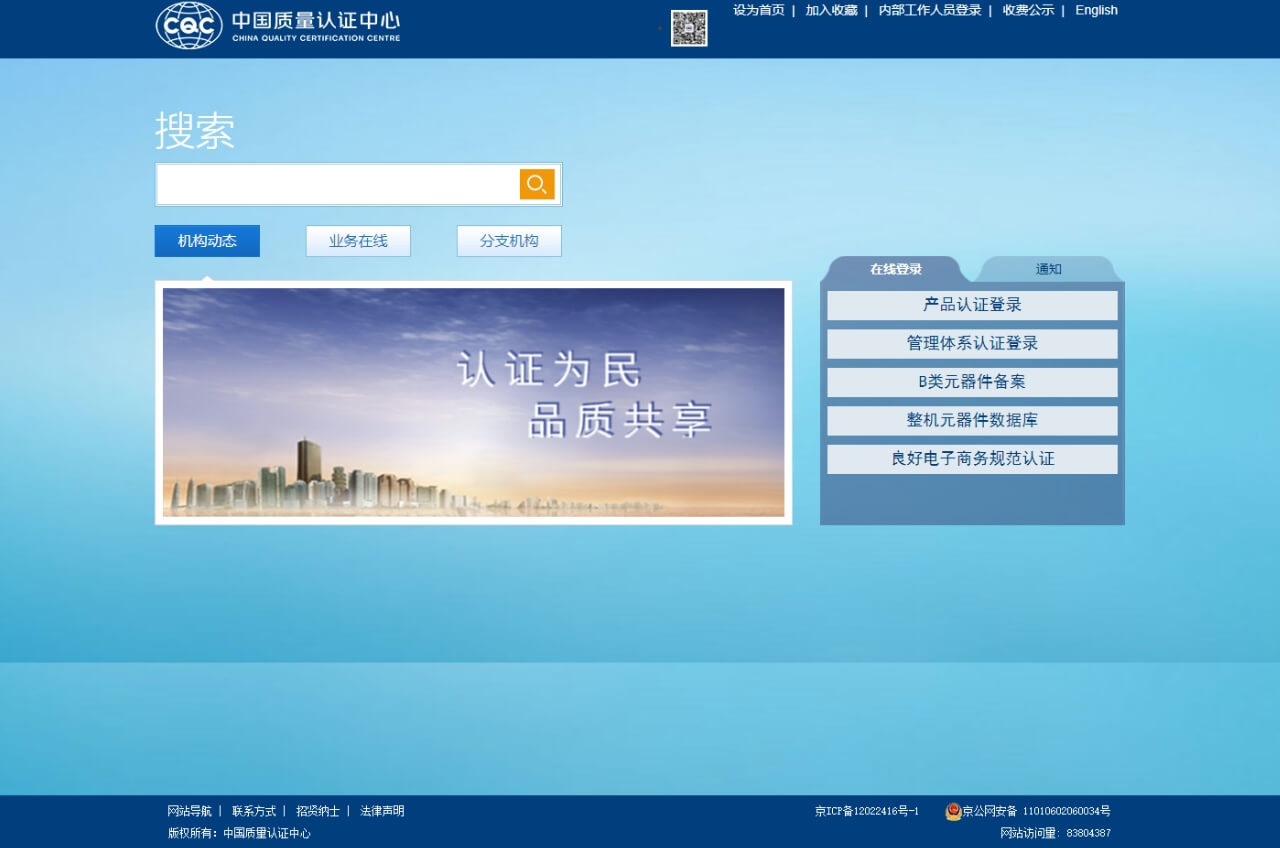Screen dimensions: 1280x848
Task: Click the 京公网安备 badge icon in footer
Action: pyautogui.click(x=952, y=811)
